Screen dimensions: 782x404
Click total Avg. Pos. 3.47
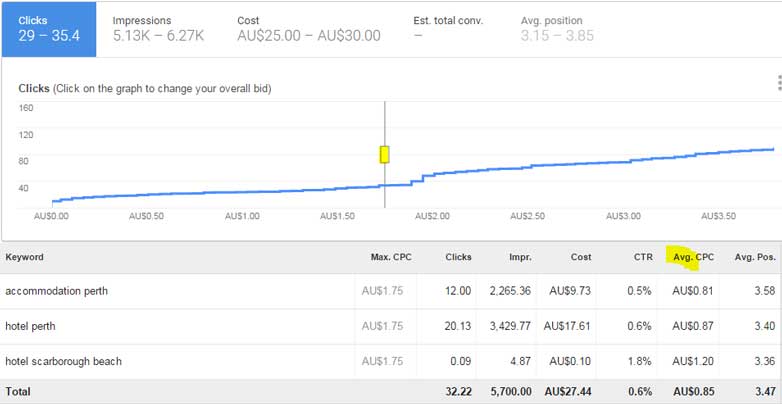coord(765,392)
